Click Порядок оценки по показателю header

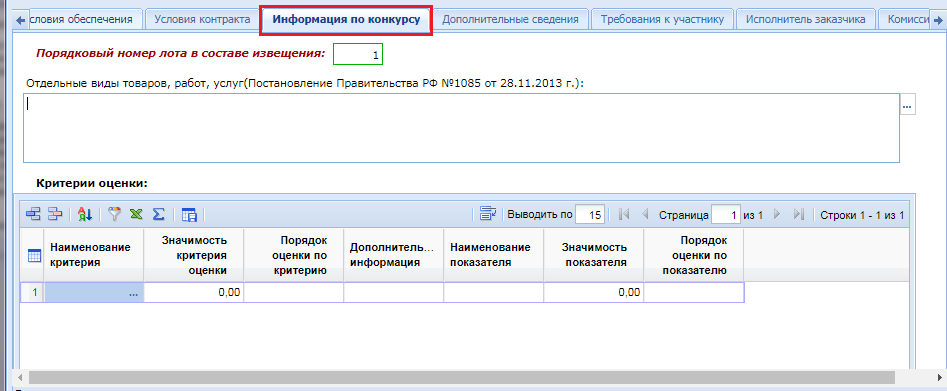pos(694,255)
